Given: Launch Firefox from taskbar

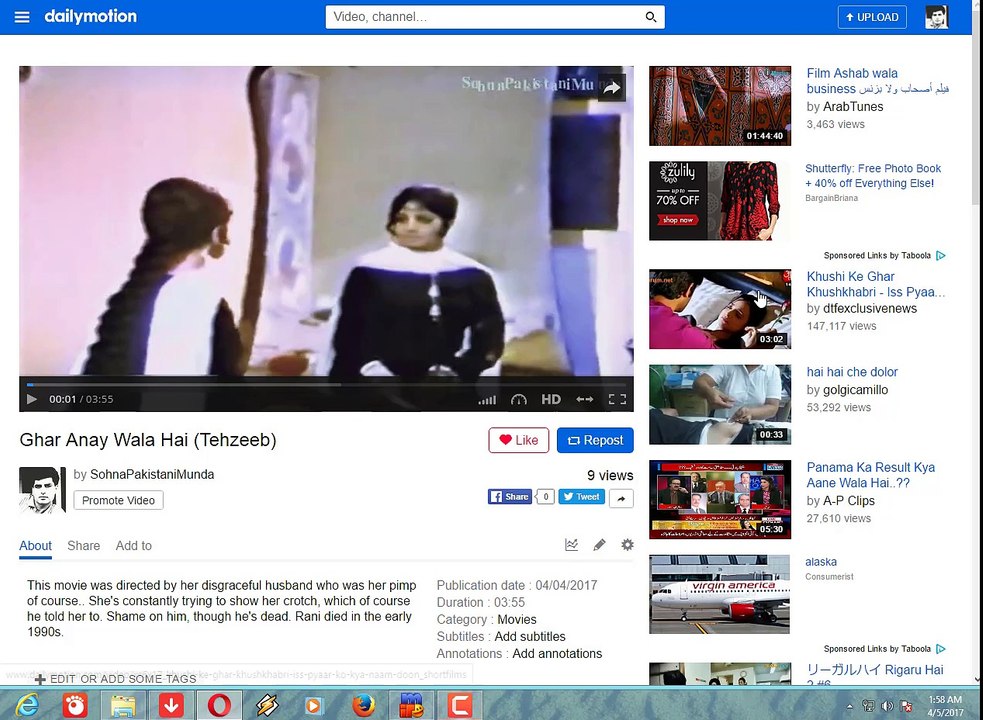Looking at the screenshot, I should point(363,705).
